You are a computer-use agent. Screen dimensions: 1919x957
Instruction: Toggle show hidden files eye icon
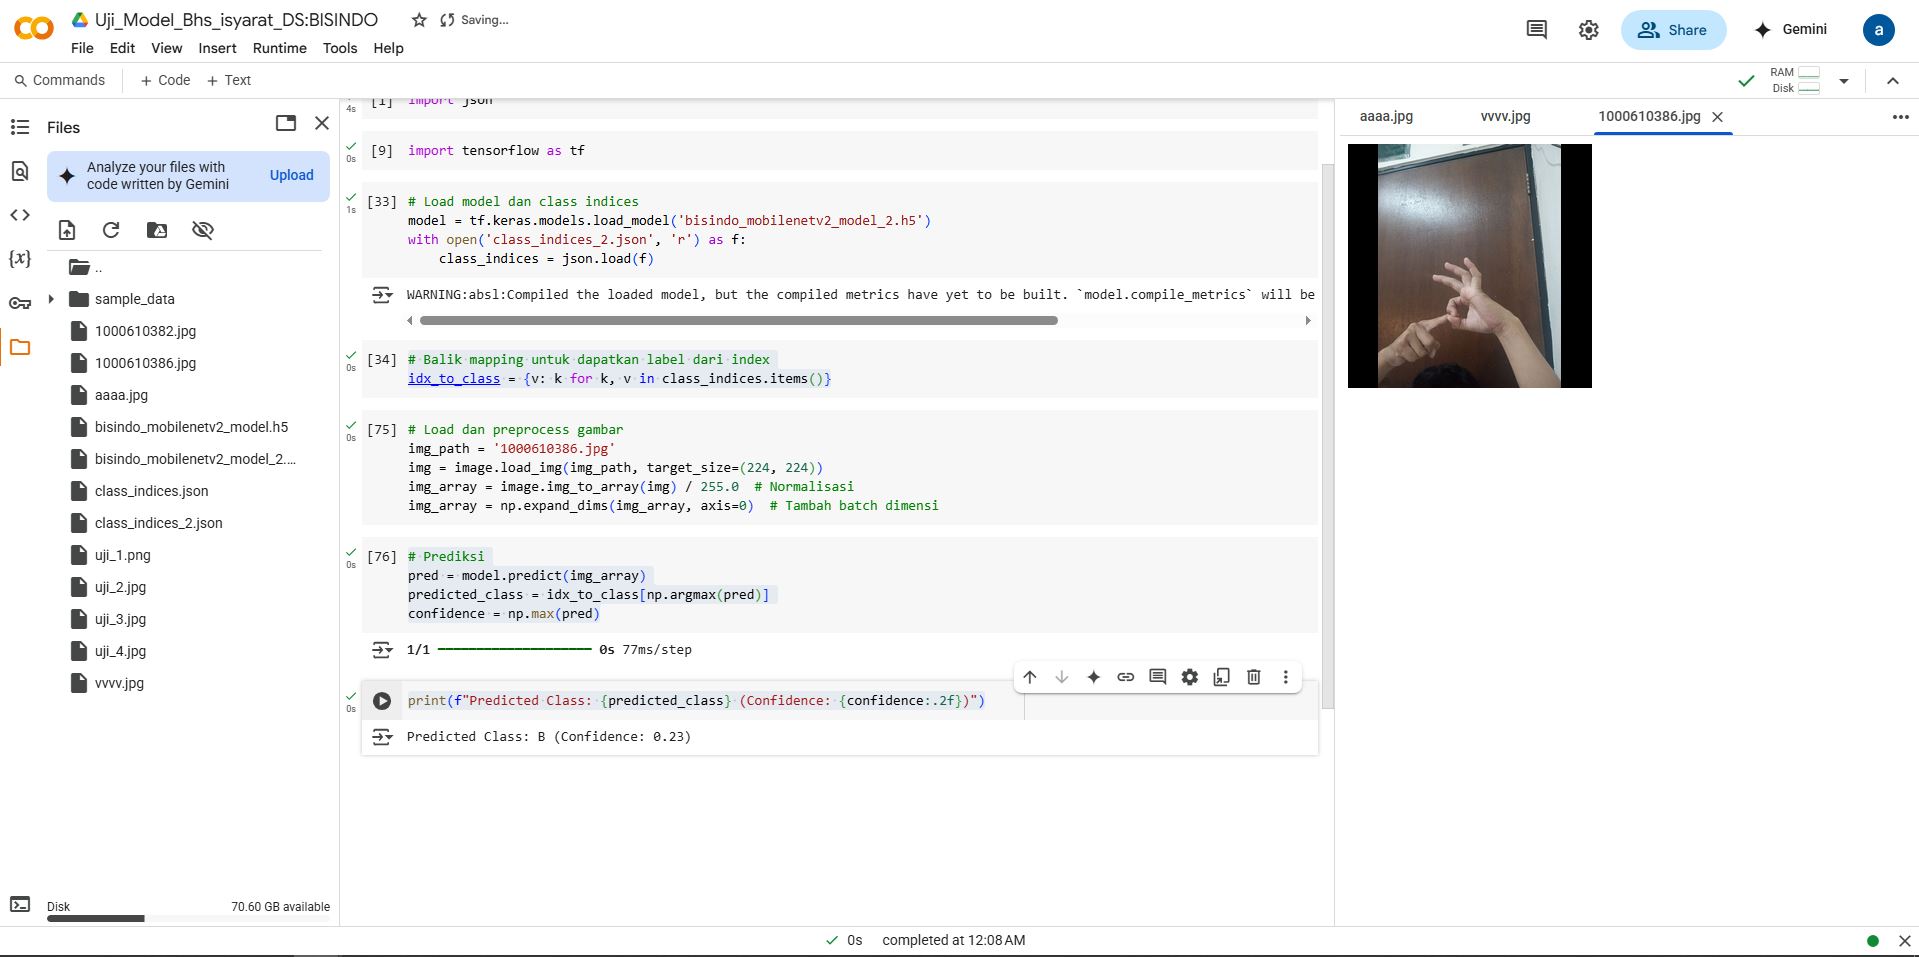pos(203,230)
